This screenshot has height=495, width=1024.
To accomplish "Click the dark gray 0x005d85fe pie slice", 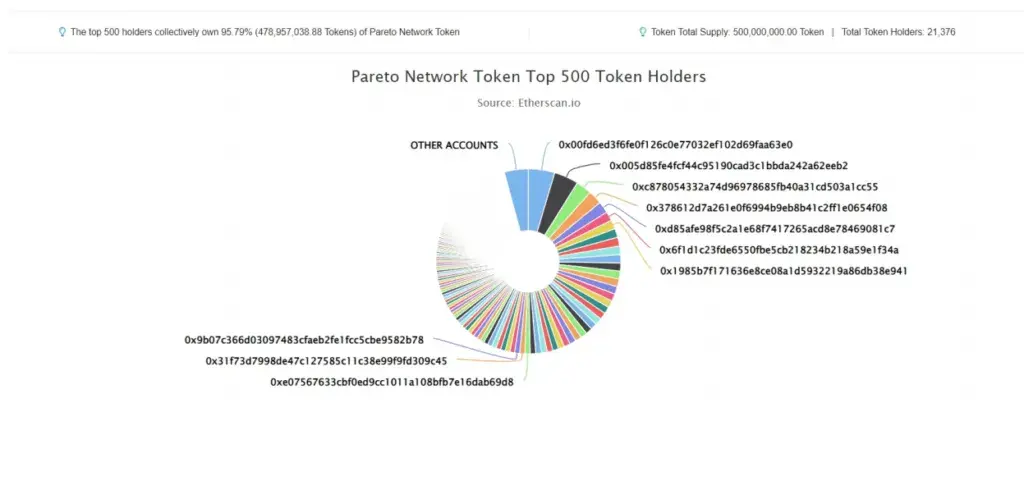I will pos(557,202).
